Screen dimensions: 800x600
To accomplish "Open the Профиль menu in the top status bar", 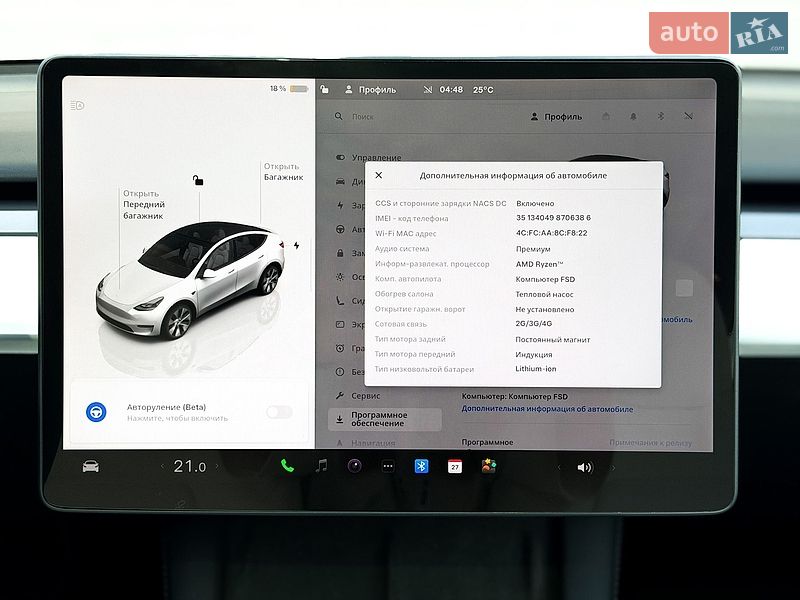I will click(371, 90).
